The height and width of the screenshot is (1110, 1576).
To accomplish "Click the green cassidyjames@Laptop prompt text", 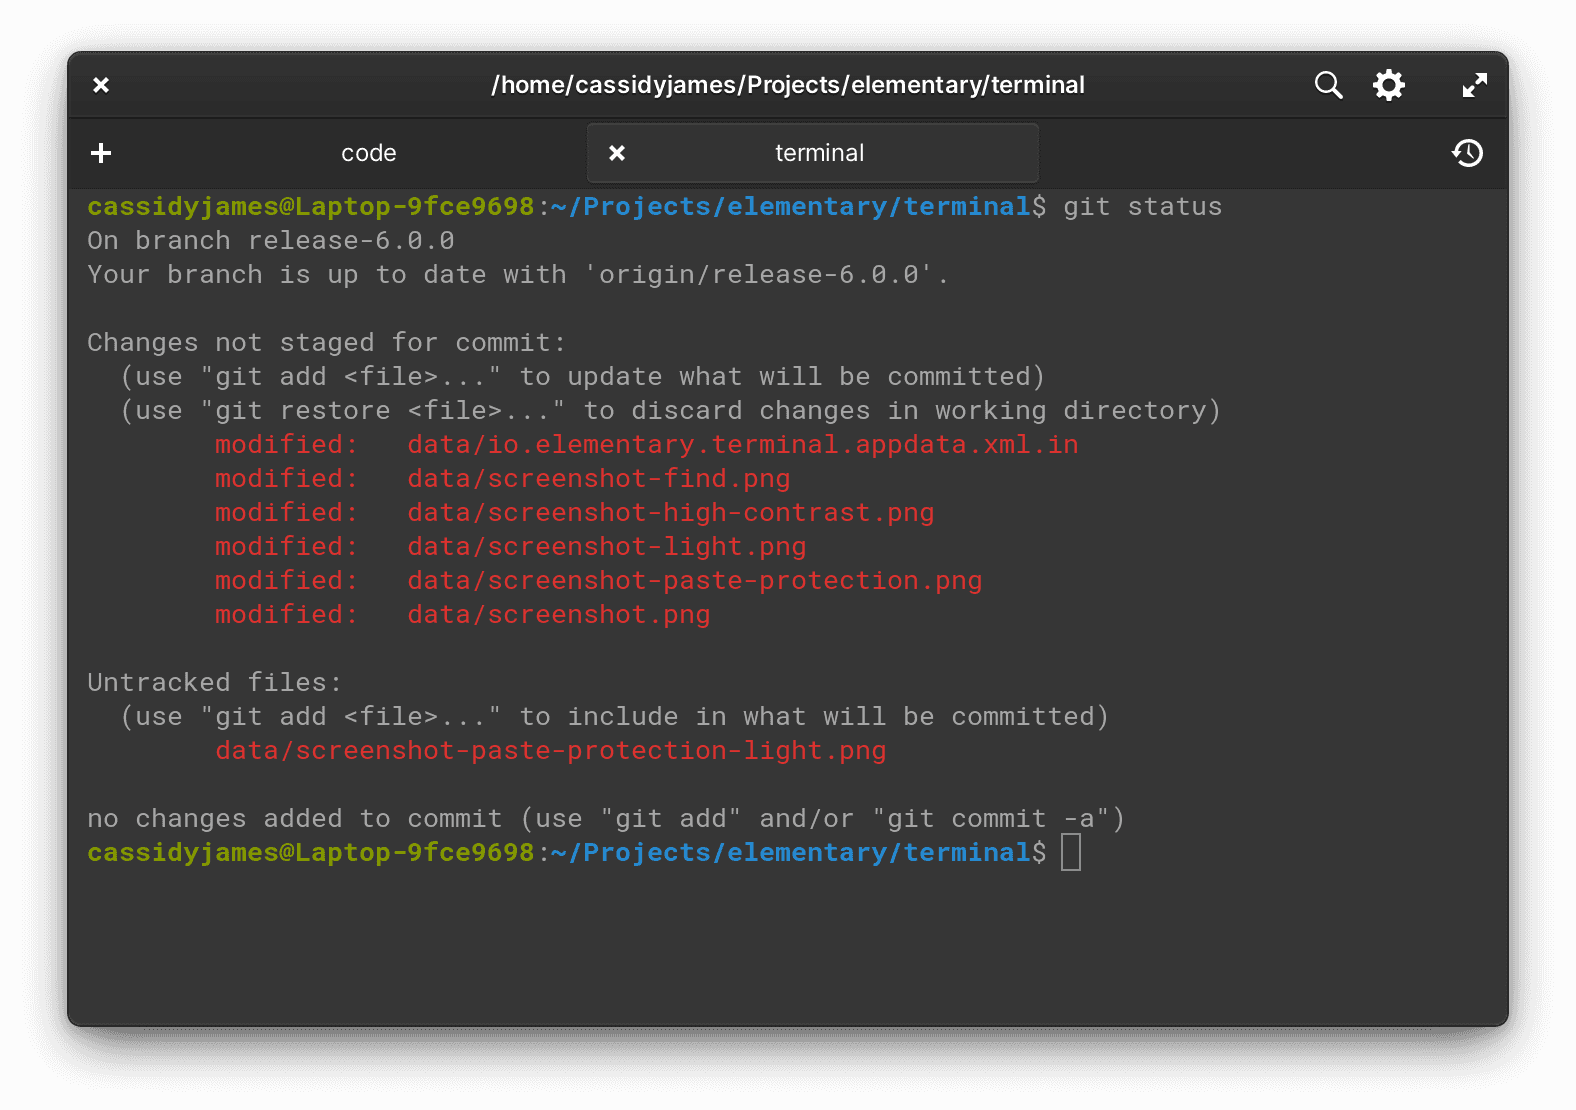I will tap(308, 206).
